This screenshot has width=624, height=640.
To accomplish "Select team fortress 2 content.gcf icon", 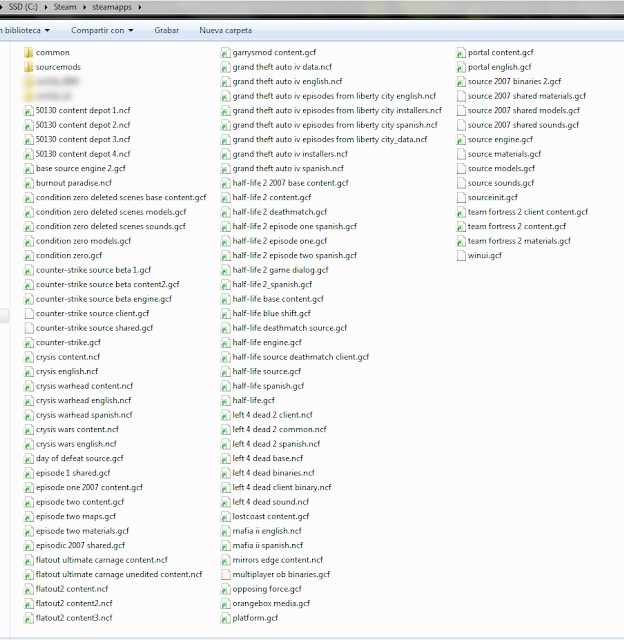I will click(x=461, y=227).
